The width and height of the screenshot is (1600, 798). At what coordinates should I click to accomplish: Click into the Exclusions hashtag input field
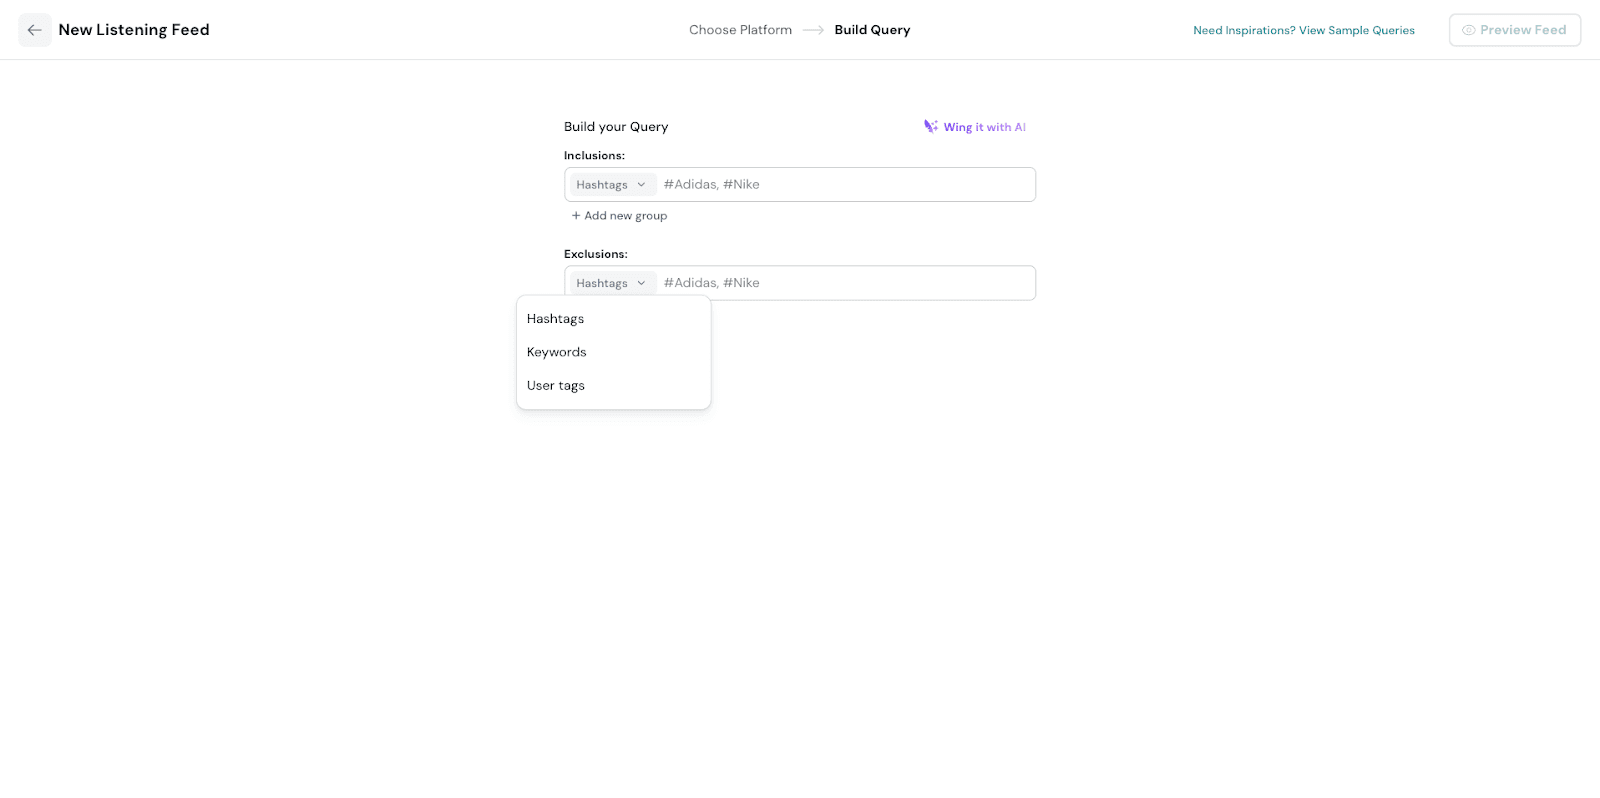click(845, 283)
